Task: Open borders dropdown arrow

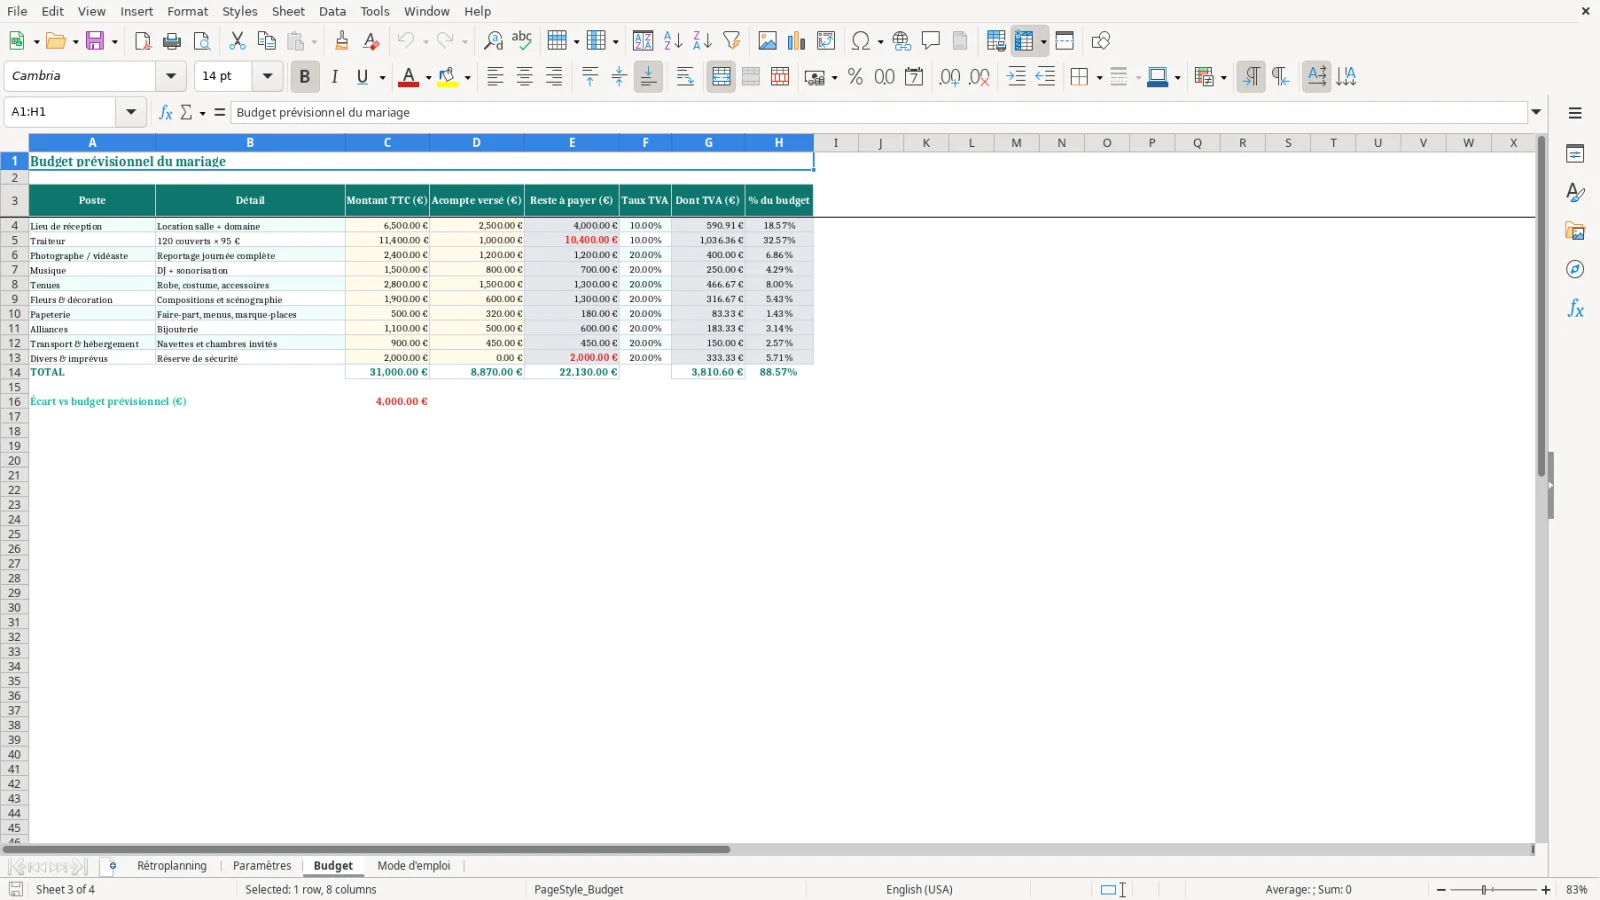Action: (1099, 77)
